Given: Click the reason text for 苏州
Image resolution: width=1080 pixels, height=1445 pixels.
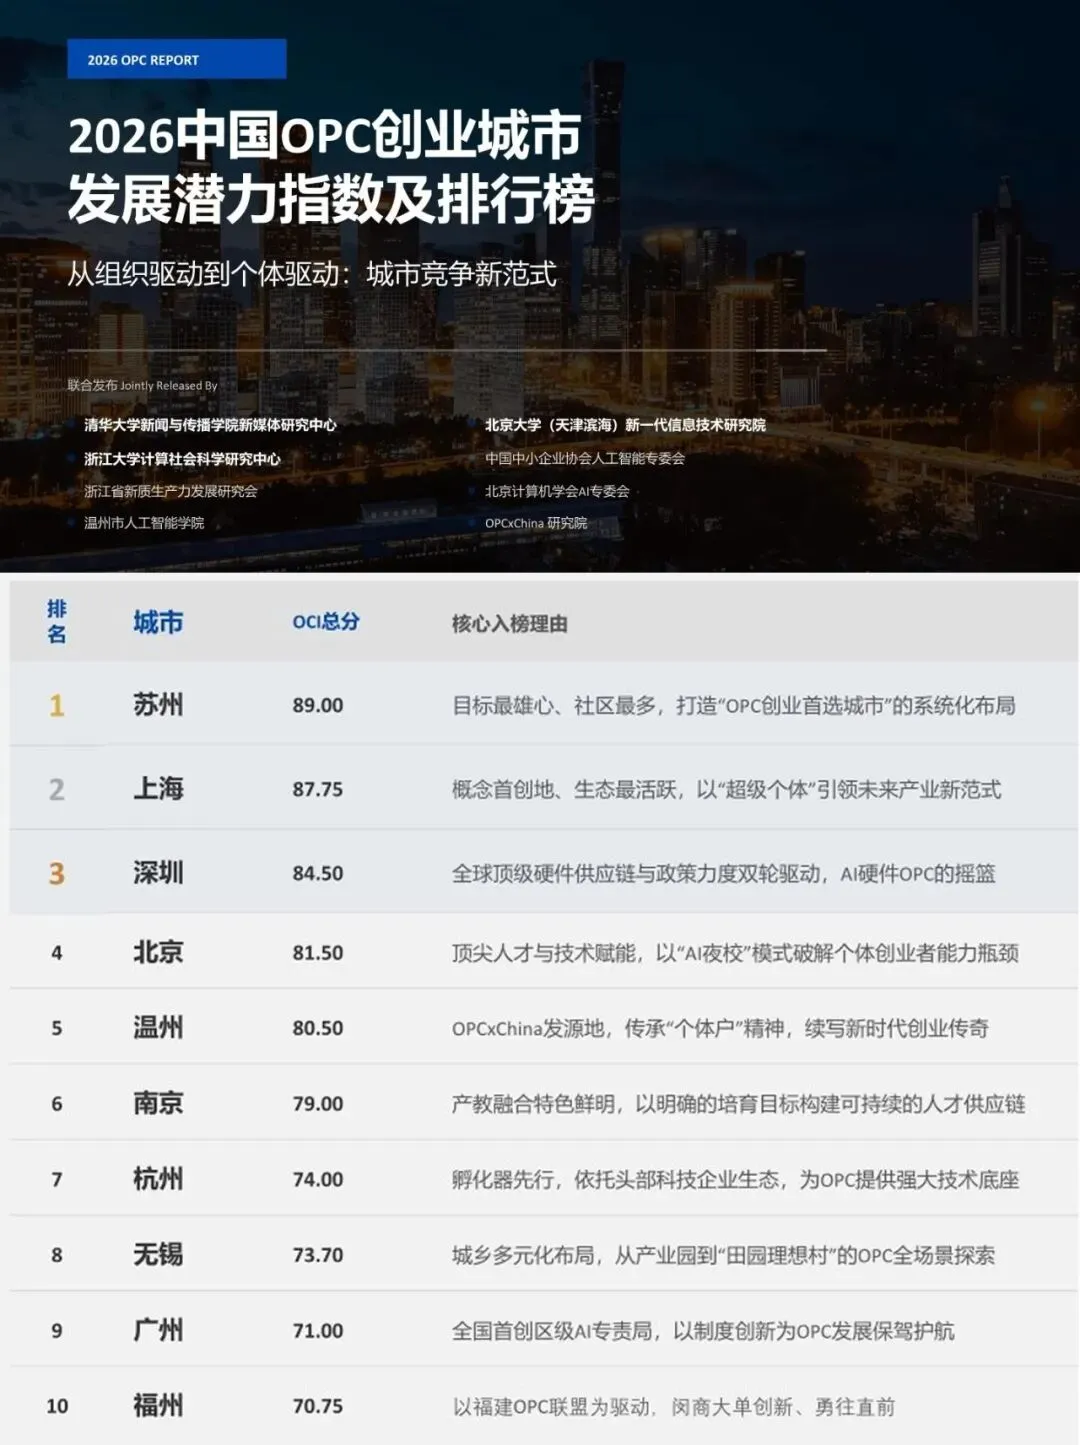Looking at the screenshot, I should coord(734,705).
